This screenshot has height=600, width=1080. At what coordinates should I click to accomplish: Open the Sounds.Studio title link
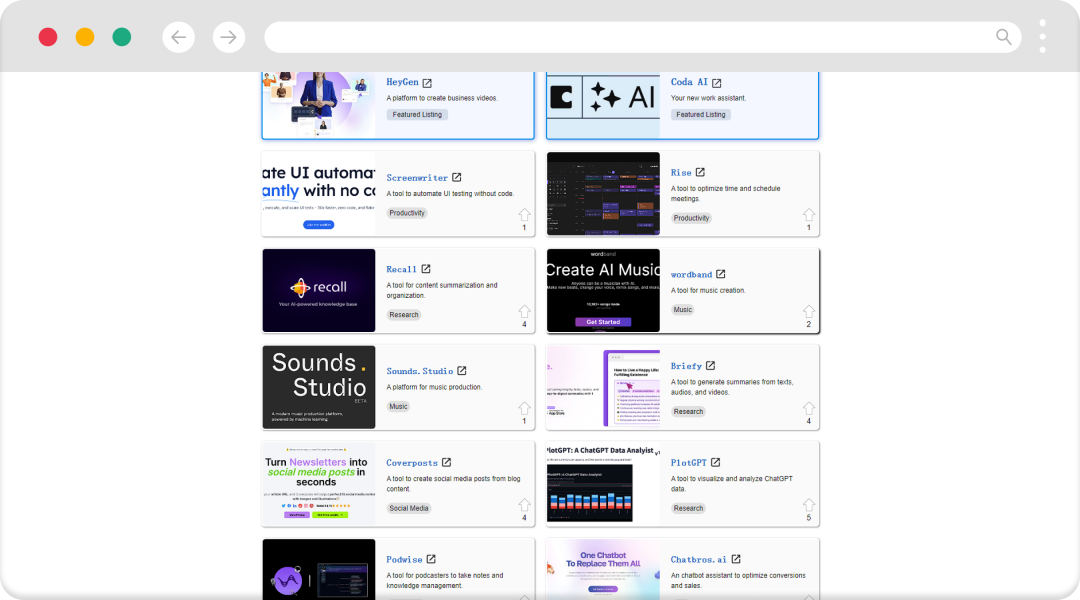point(419,371)
